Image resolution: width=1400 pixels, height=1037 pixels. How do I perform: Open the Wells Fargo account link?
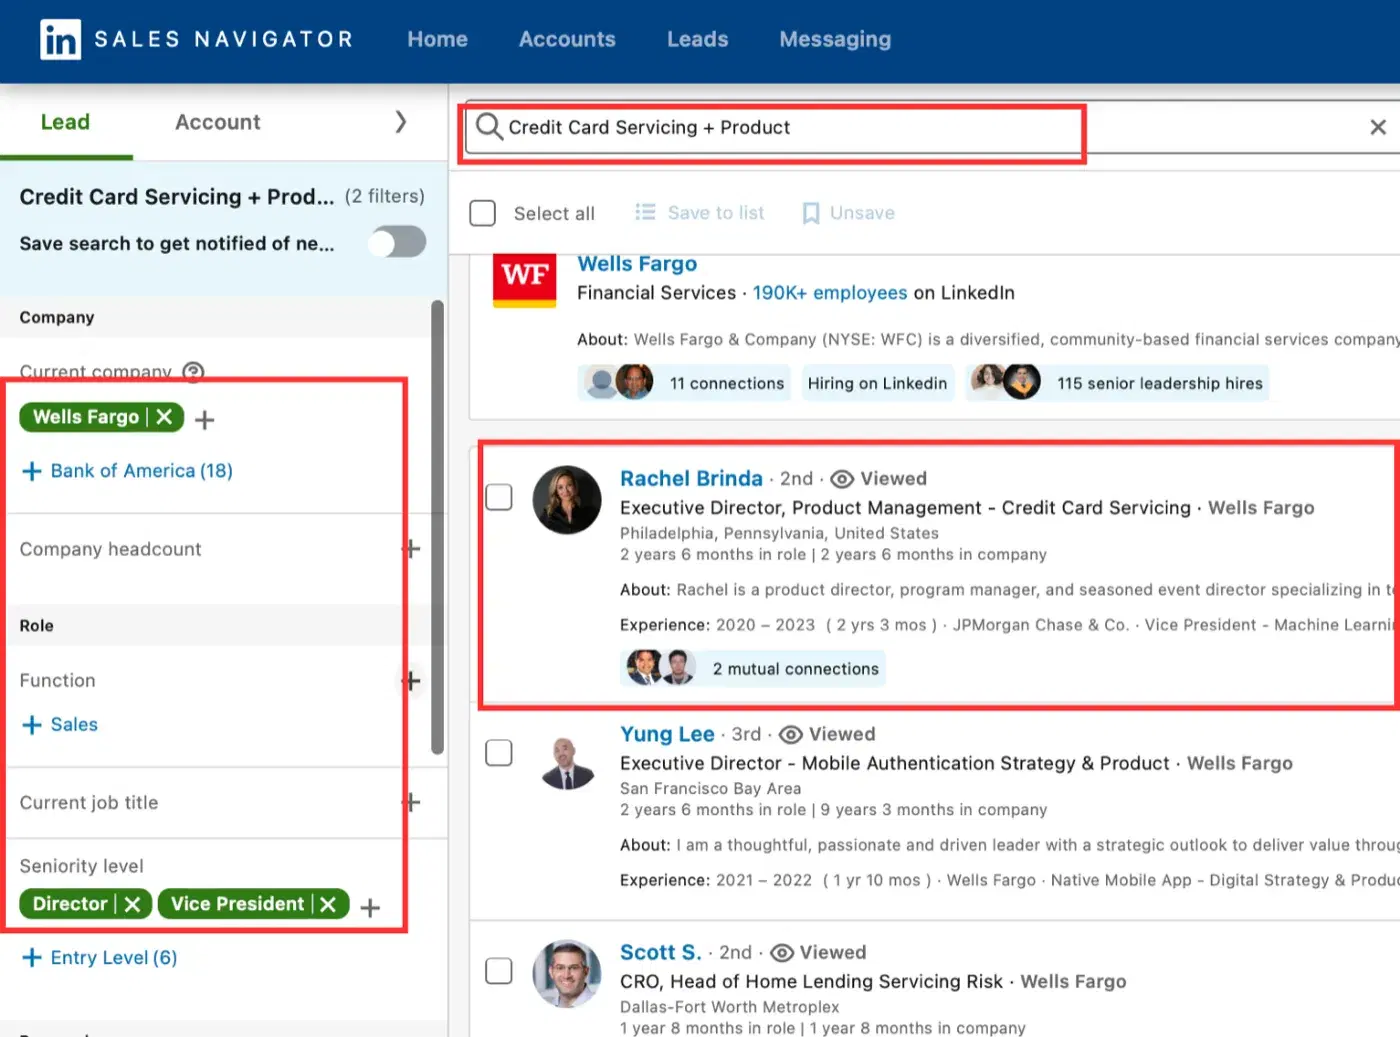pos(637,264)
